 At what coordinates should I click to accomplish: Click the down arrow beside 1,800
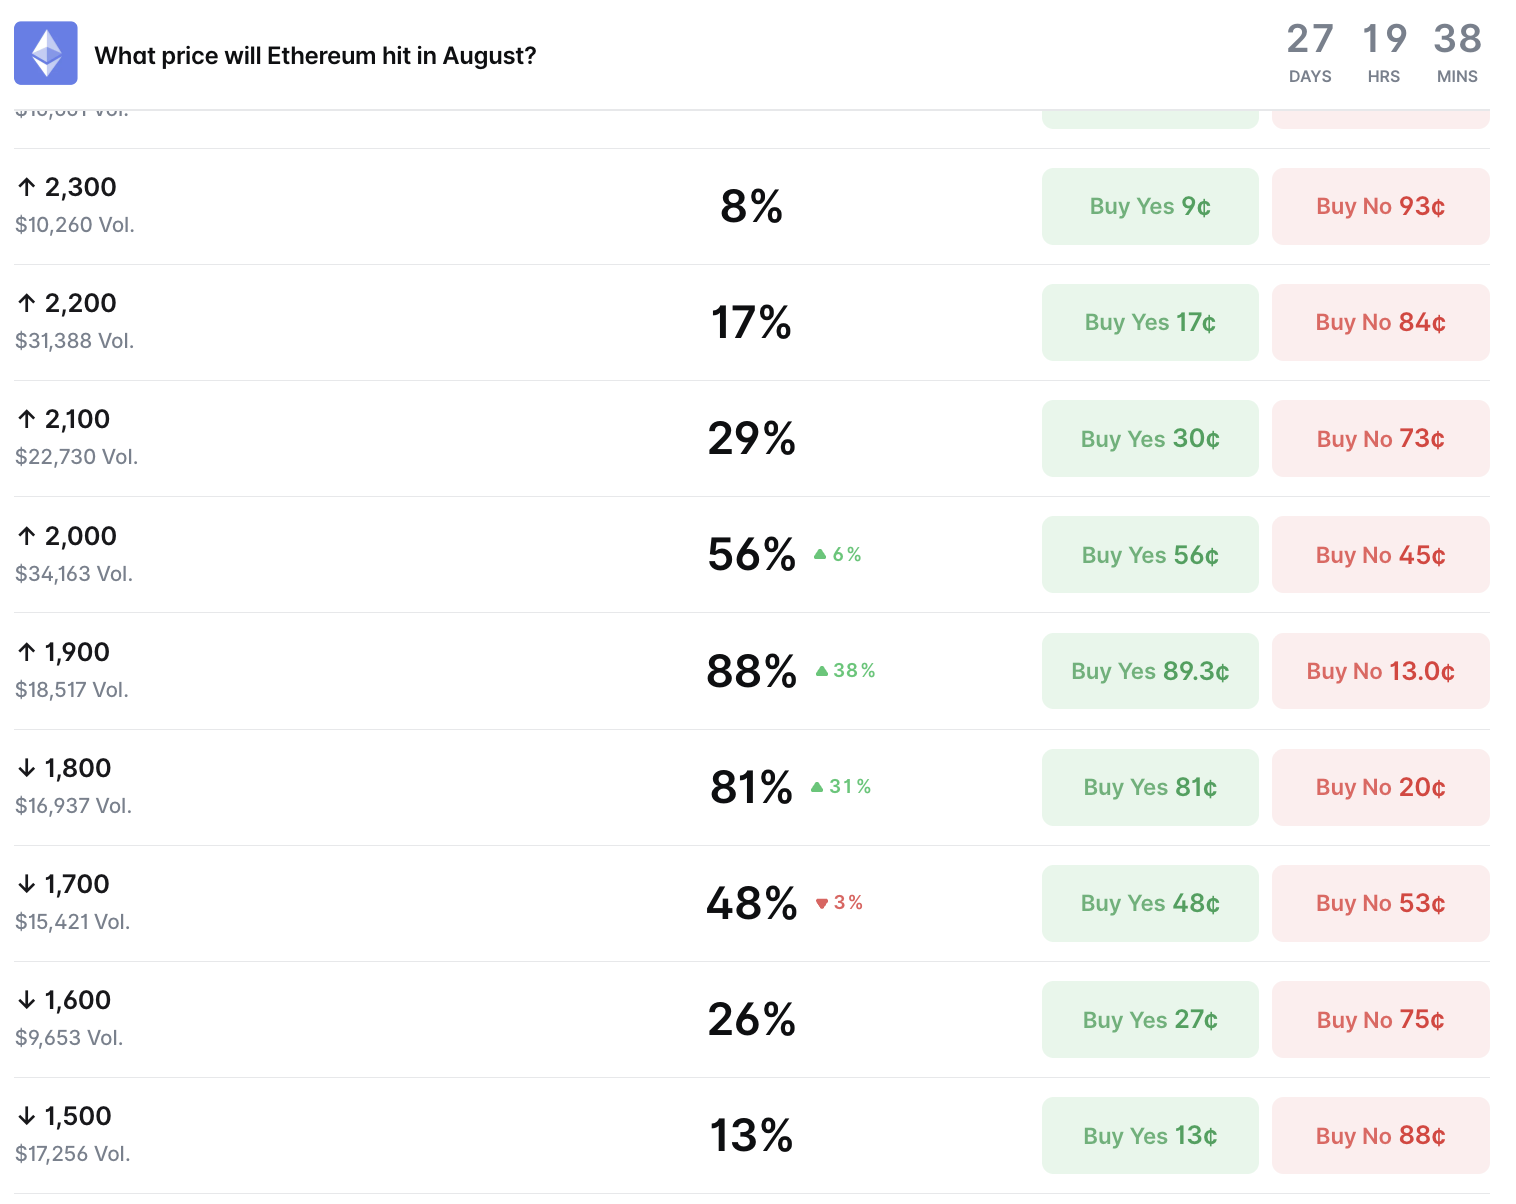[27, 768]
